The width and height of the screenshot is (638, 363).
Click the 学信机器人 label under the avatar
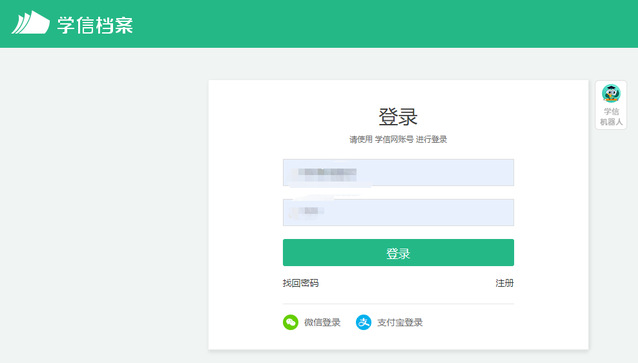click(x=611, y=117)
